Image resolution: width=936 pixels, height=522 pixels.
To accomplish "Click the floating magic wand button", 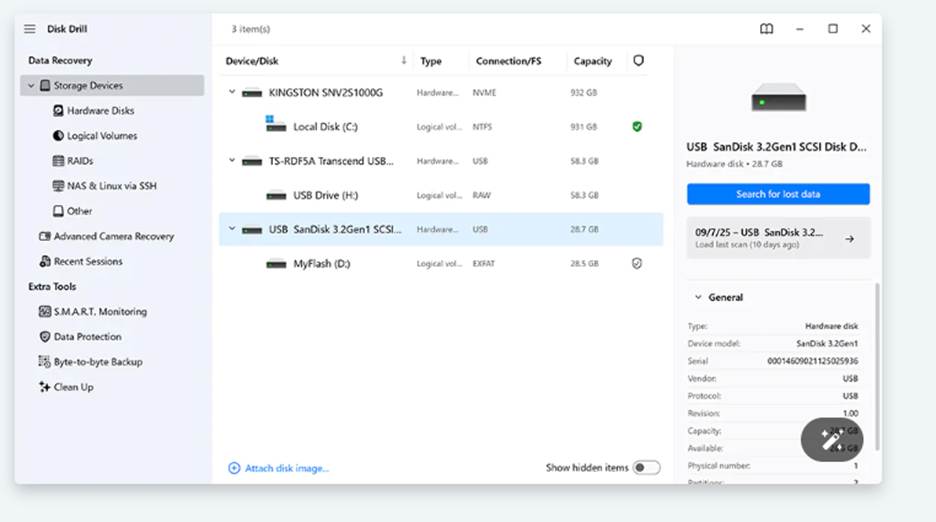I will point(832,440).
